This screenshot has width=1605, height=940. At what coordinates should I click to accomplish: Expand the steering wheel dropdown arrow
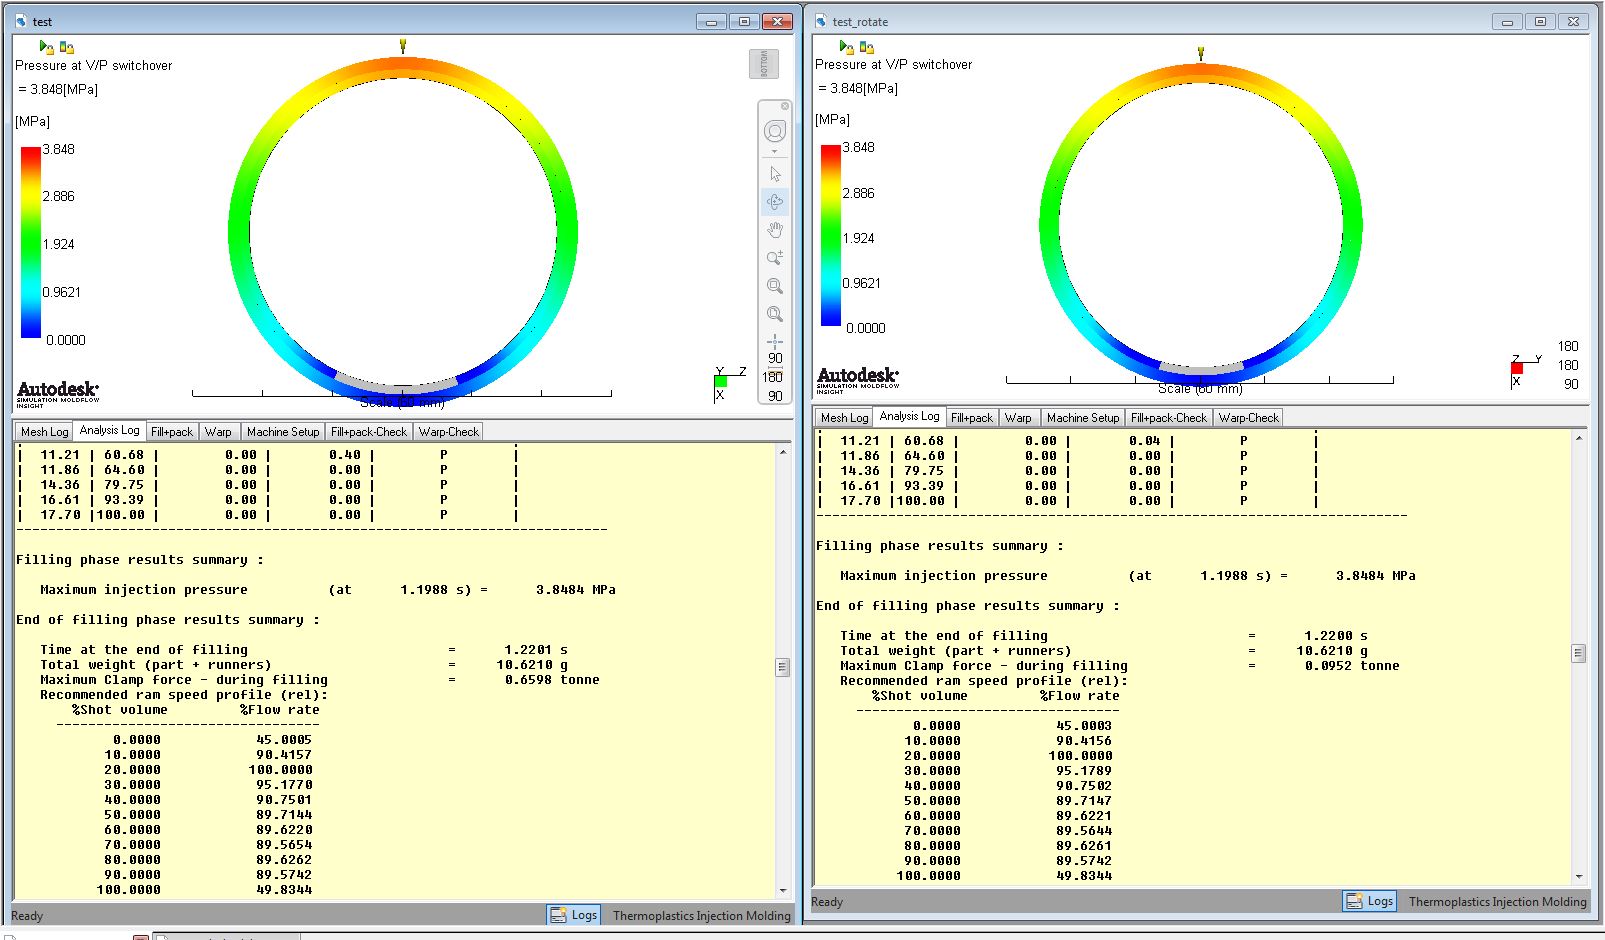tap(775, 152)
